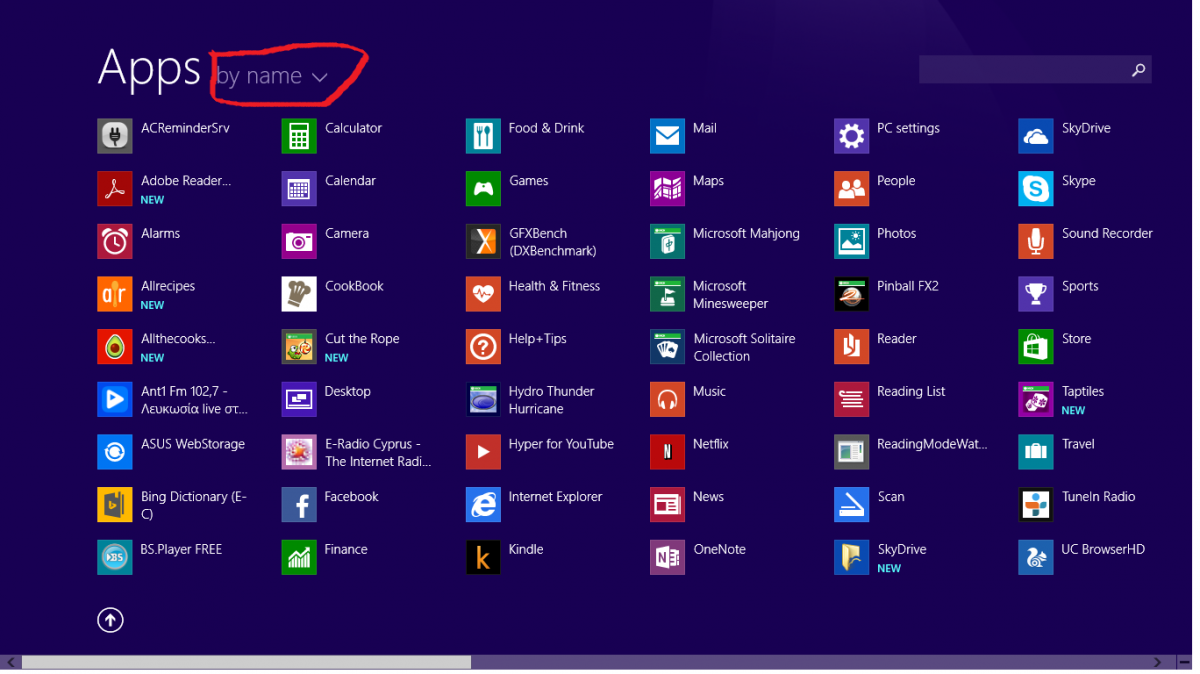1200x674 pixels.
Task: Open the PC settings gear icon
Action: click(852, 136)
